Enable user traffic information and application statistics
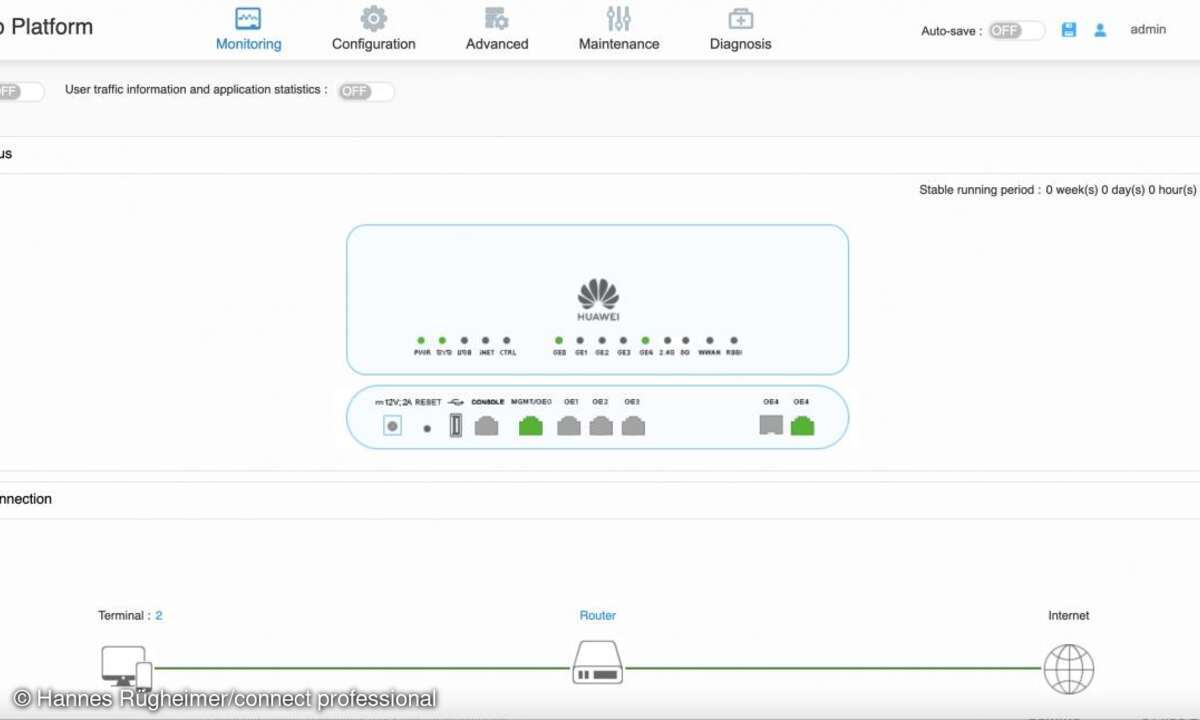 366,91
